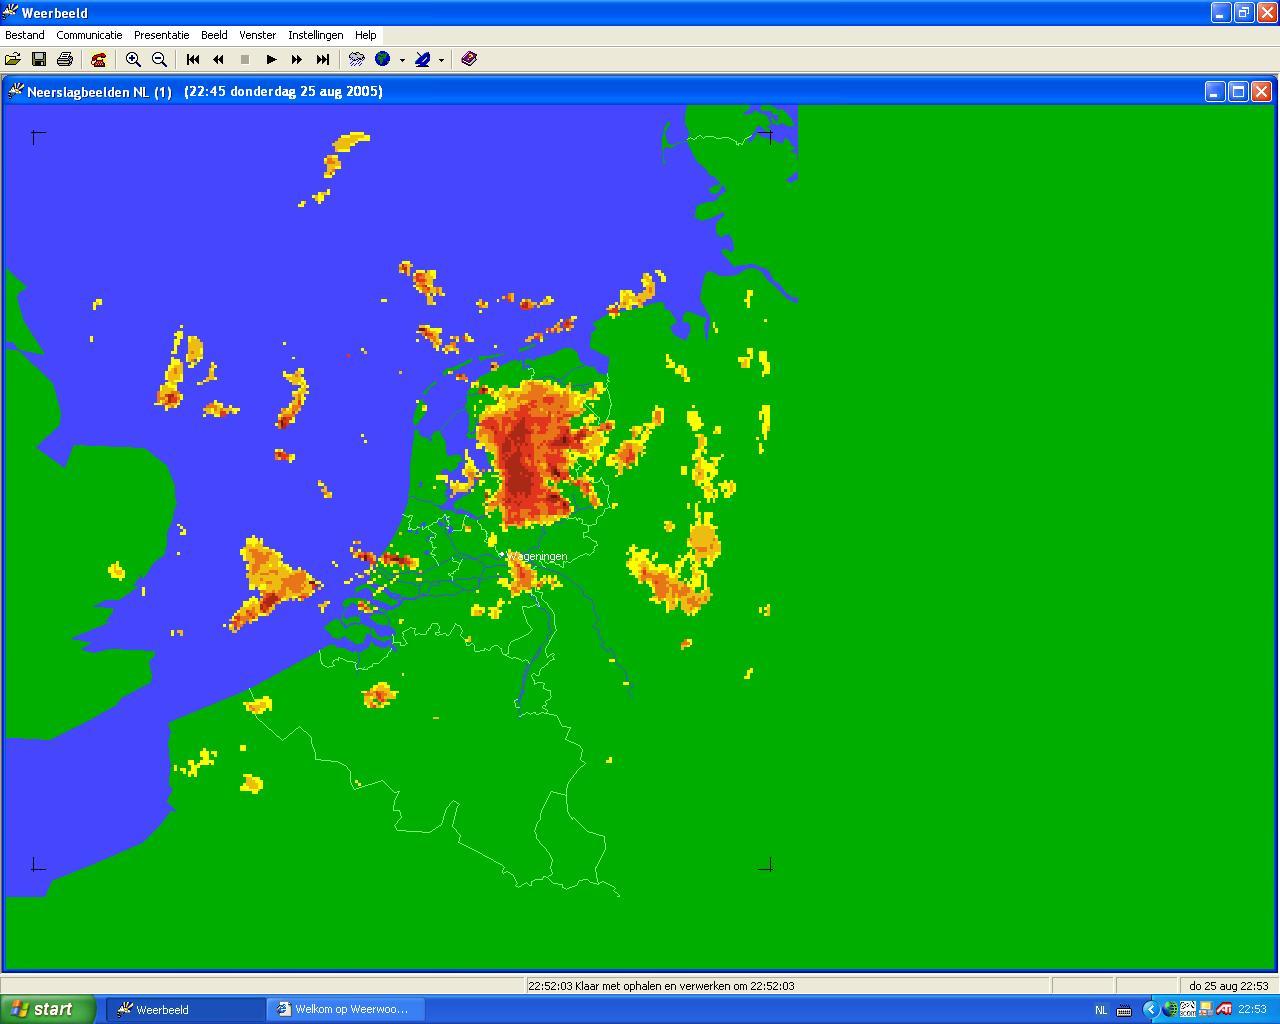Click the keyboard icon in the language bar
Image resolution: width=1280 pixels, height=1024 pixels.
pyautogui.click(x=1124, y=1010)
